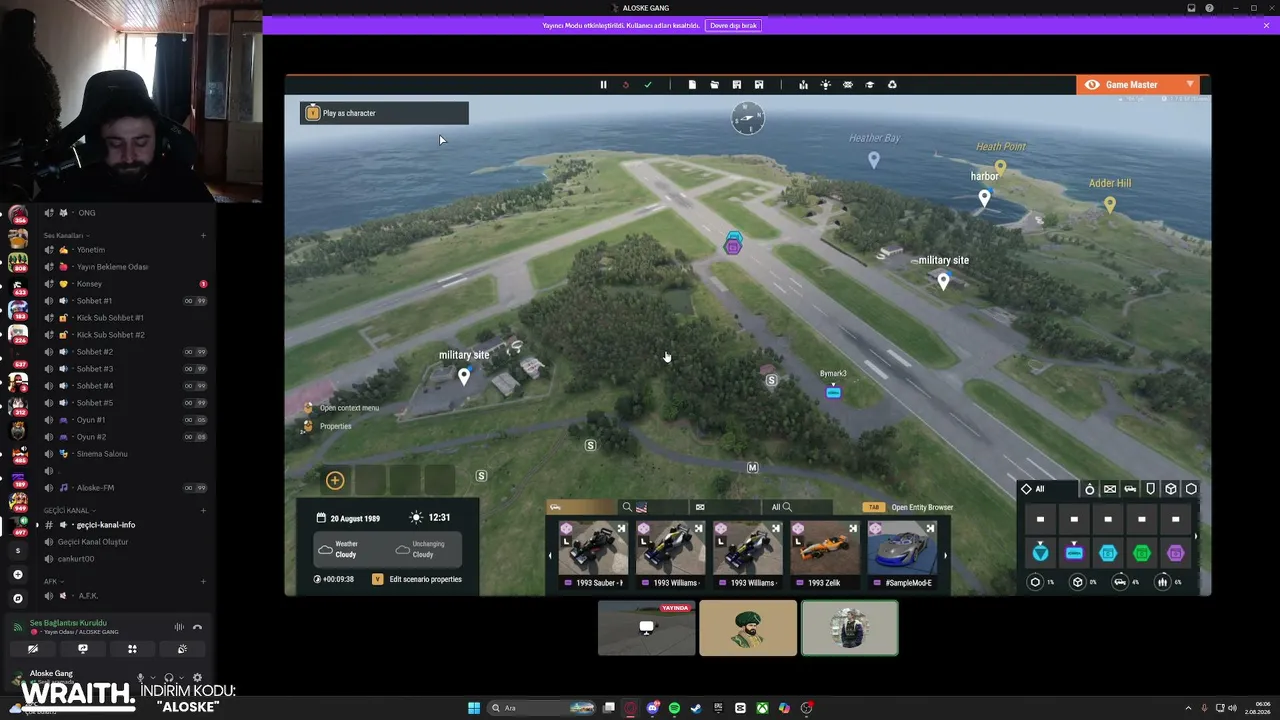Click the faction flag search field
1280x720 pixels.
(x=654, y=507)
